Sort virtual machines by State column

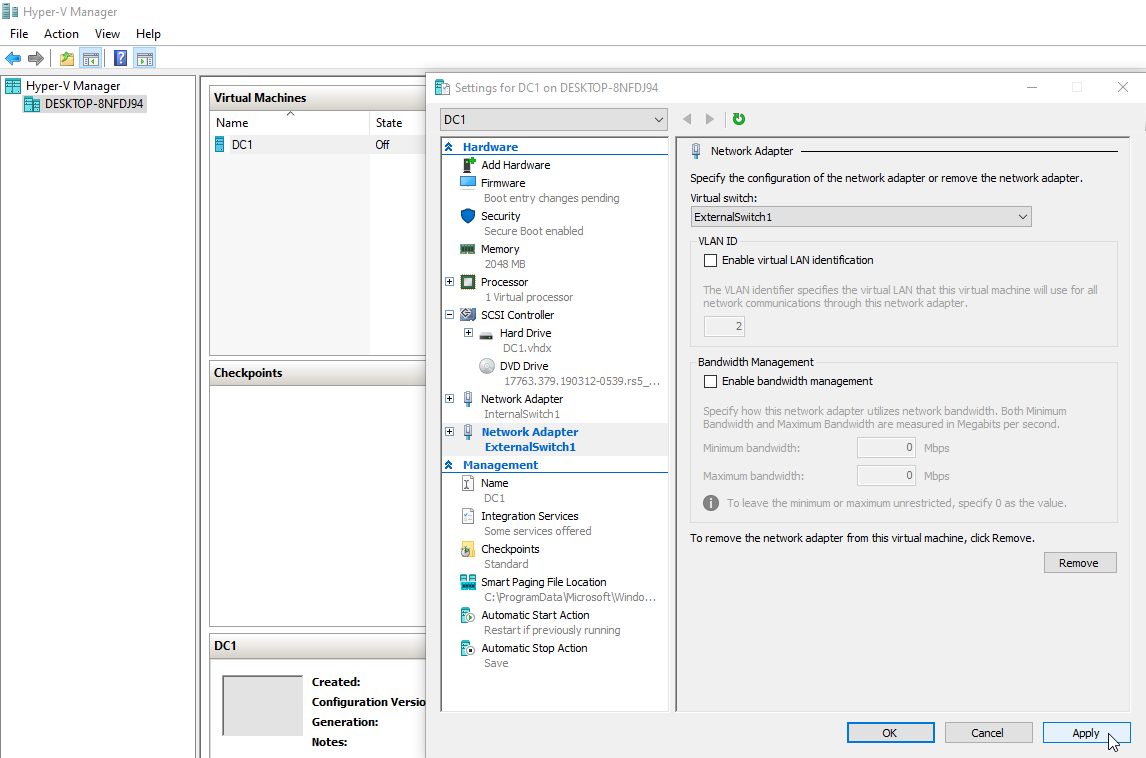click(398, 123)
